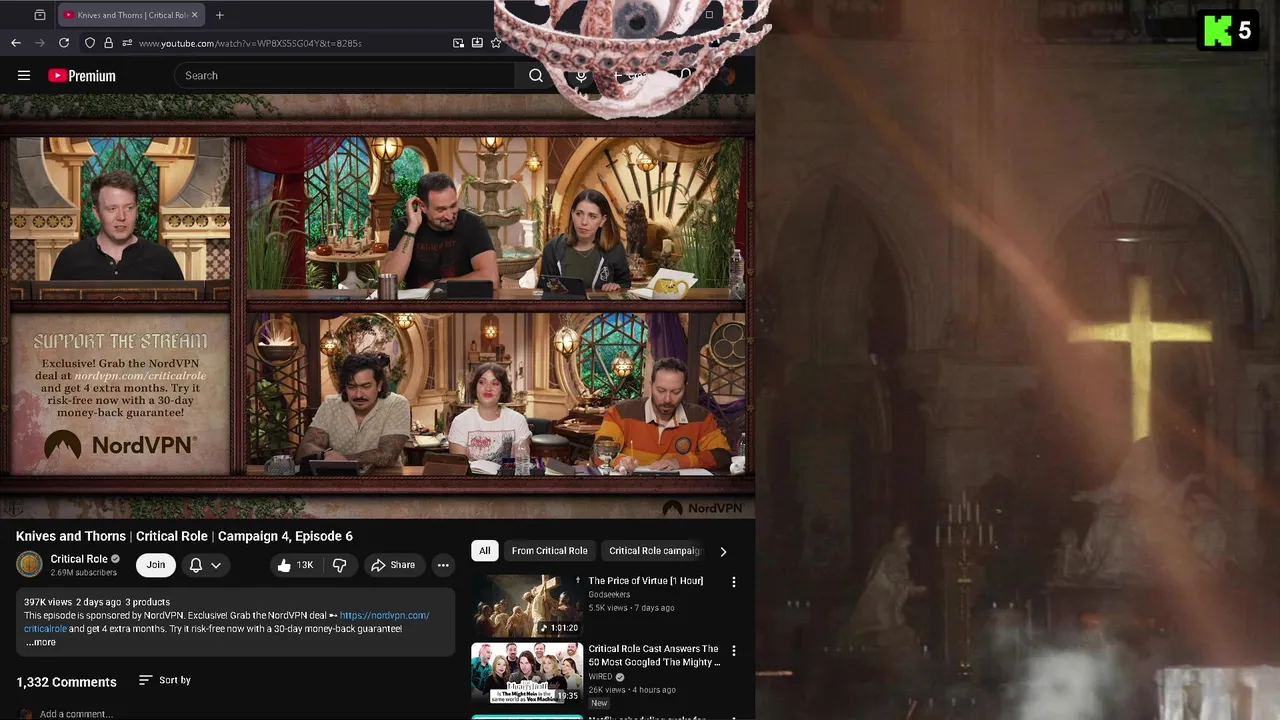Viewport: 1280px width, 720px height.
Task: Open the Critical Role channel avatar
Action: (x=29, y=565)
